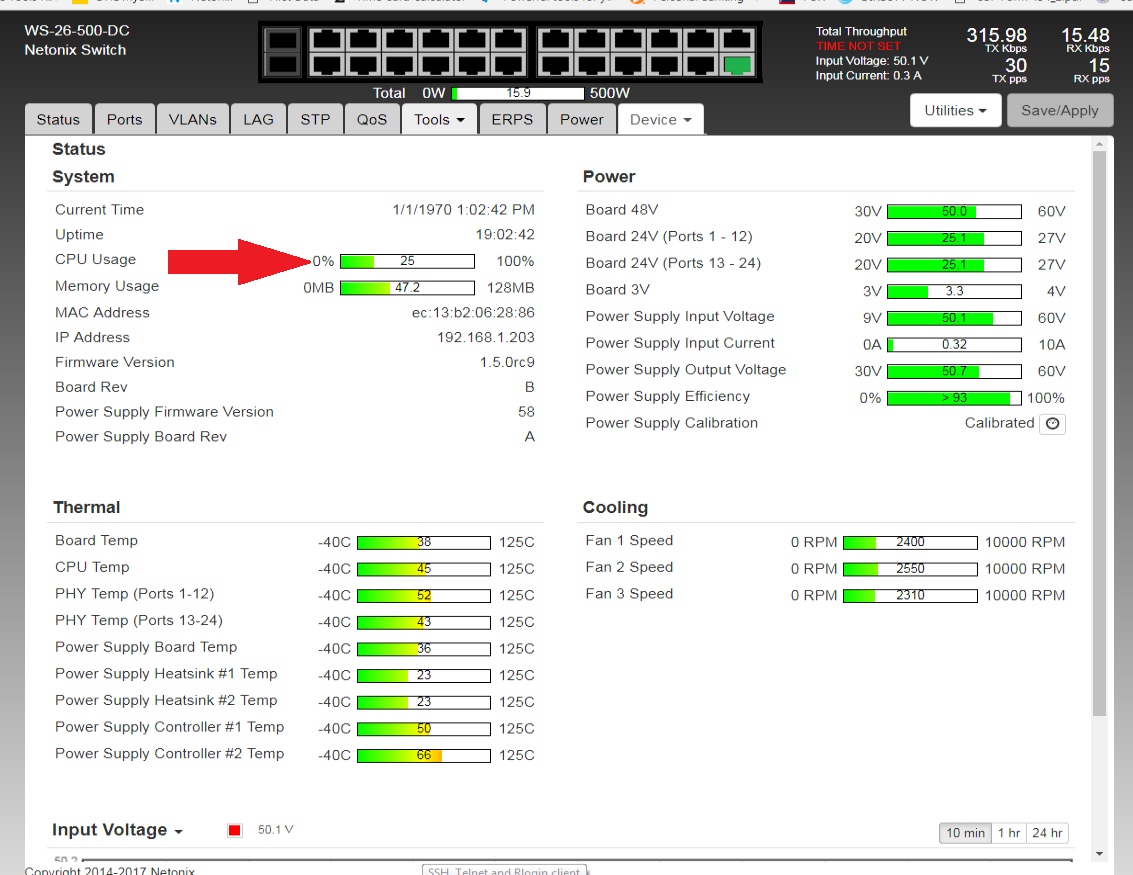Expand the Device dropdown tab
This screenshot has width=1133, height=875.
[x=660, y=119]
